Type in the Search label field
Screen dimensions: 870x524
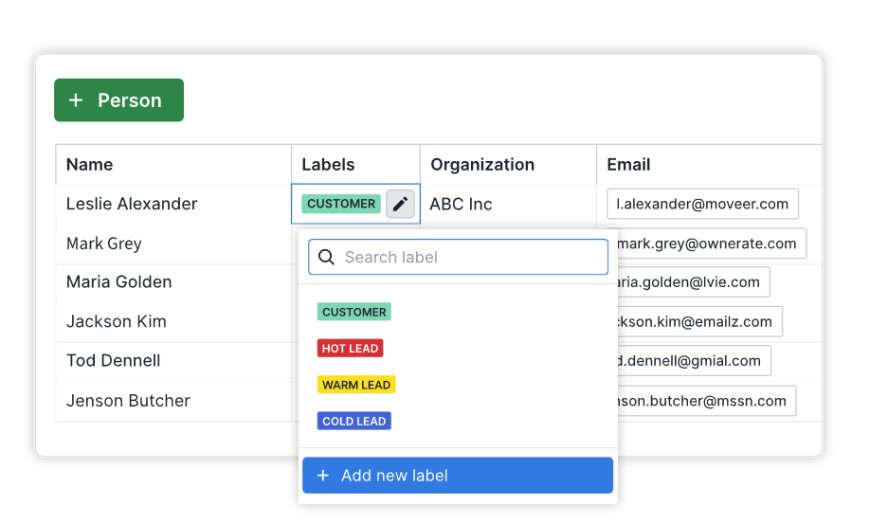tap(470, 257)
